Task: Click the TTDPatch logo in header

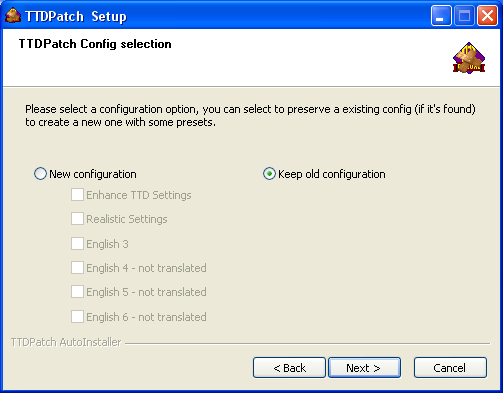Action: [x=469, y=58]
